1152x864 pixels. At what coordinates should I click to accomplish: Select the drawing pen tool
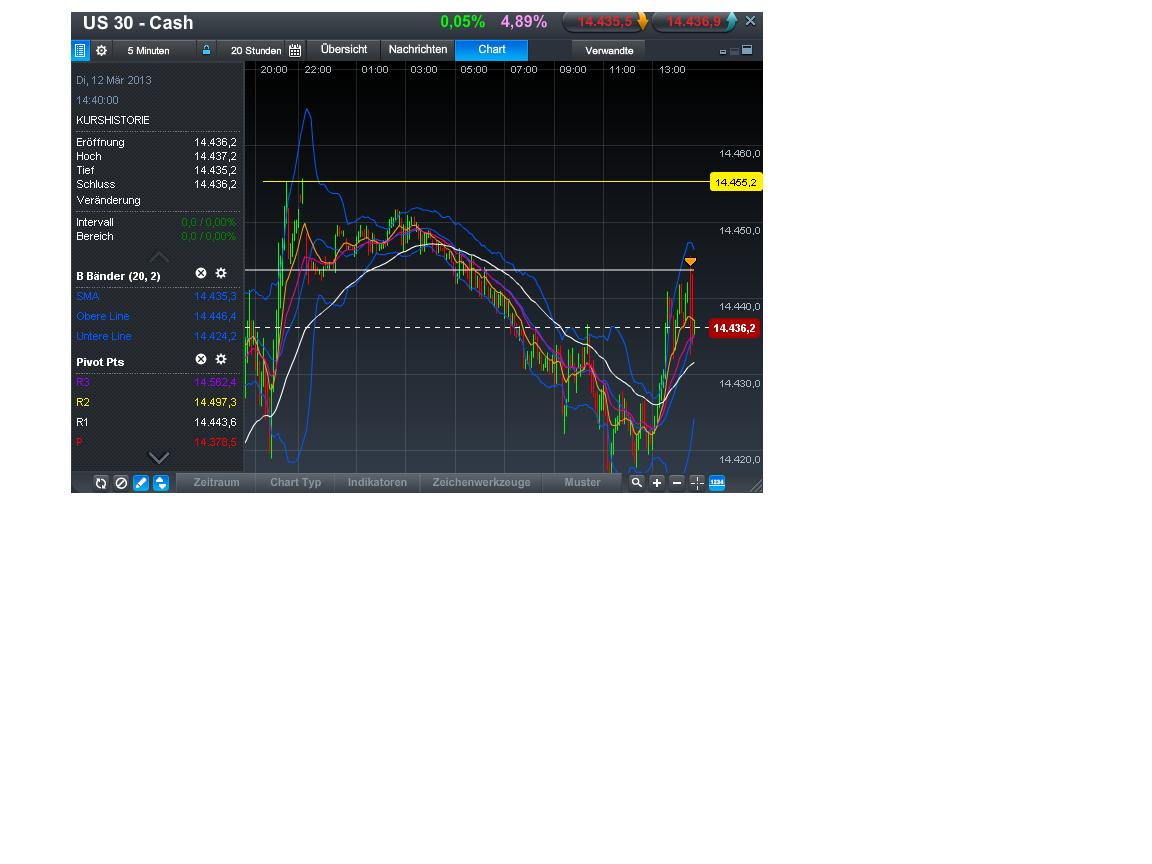pos(141,483)
